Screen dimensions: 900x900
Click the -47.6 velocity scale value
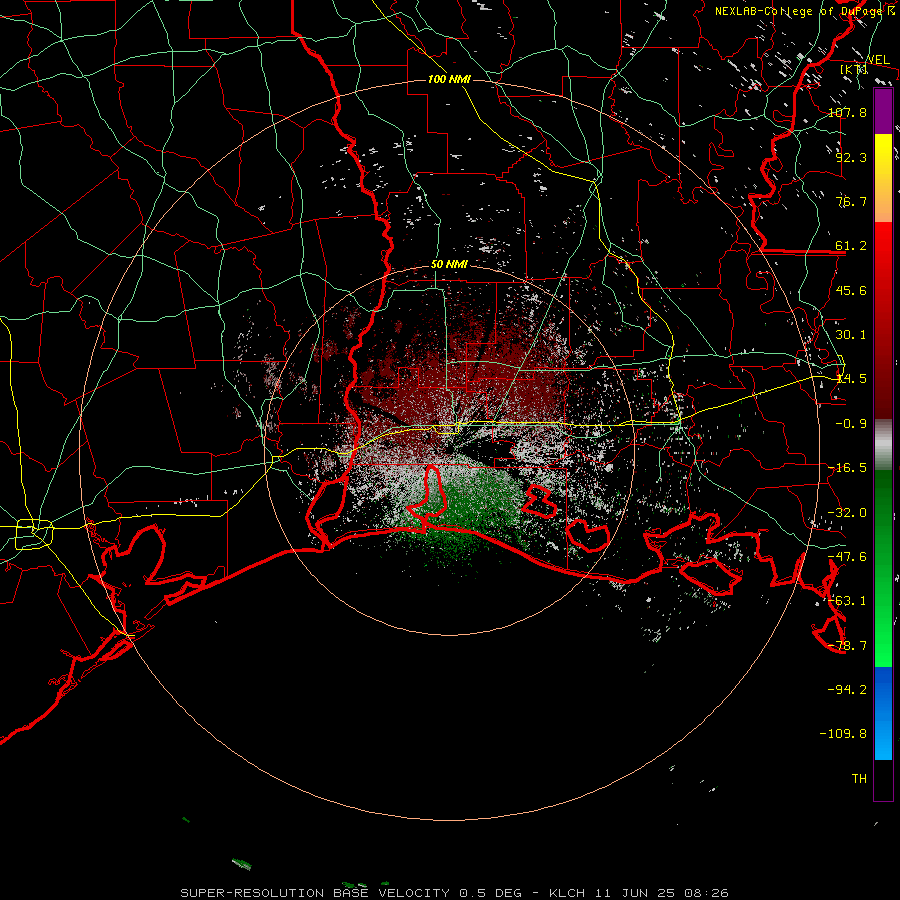pyautogui.click(x=847, y=557)
